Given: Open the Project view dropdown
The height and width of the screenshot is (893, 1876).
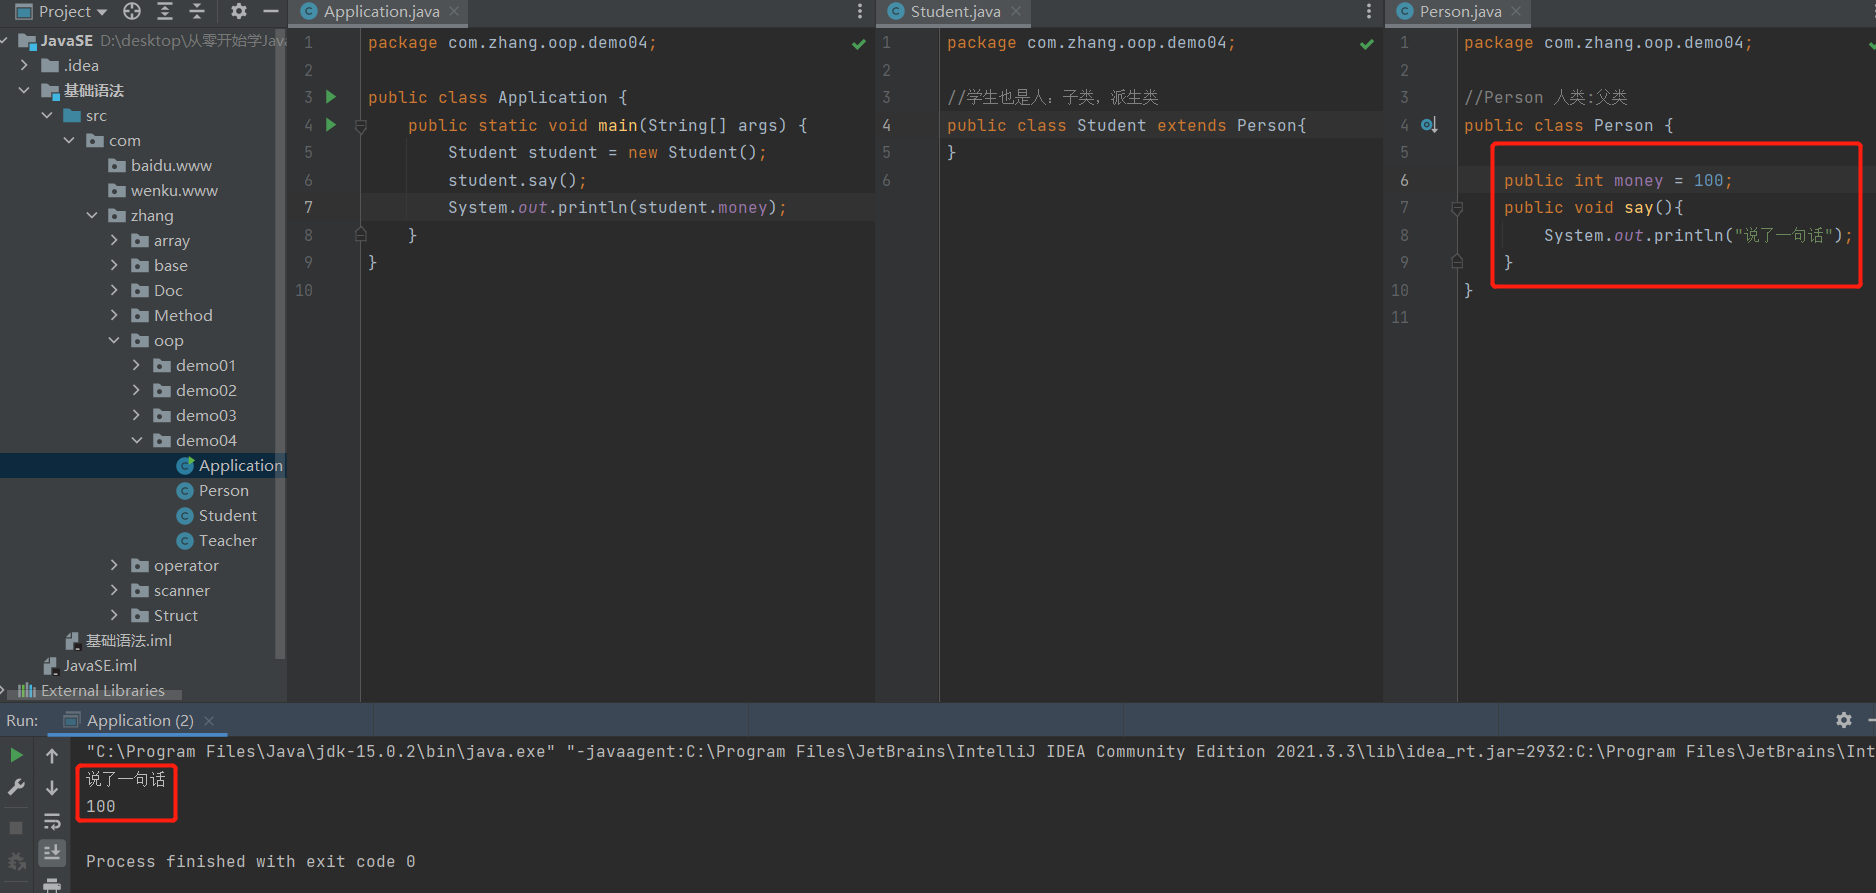Looking at the screenshot, I should pyautogui.click(x=61, y=11).
